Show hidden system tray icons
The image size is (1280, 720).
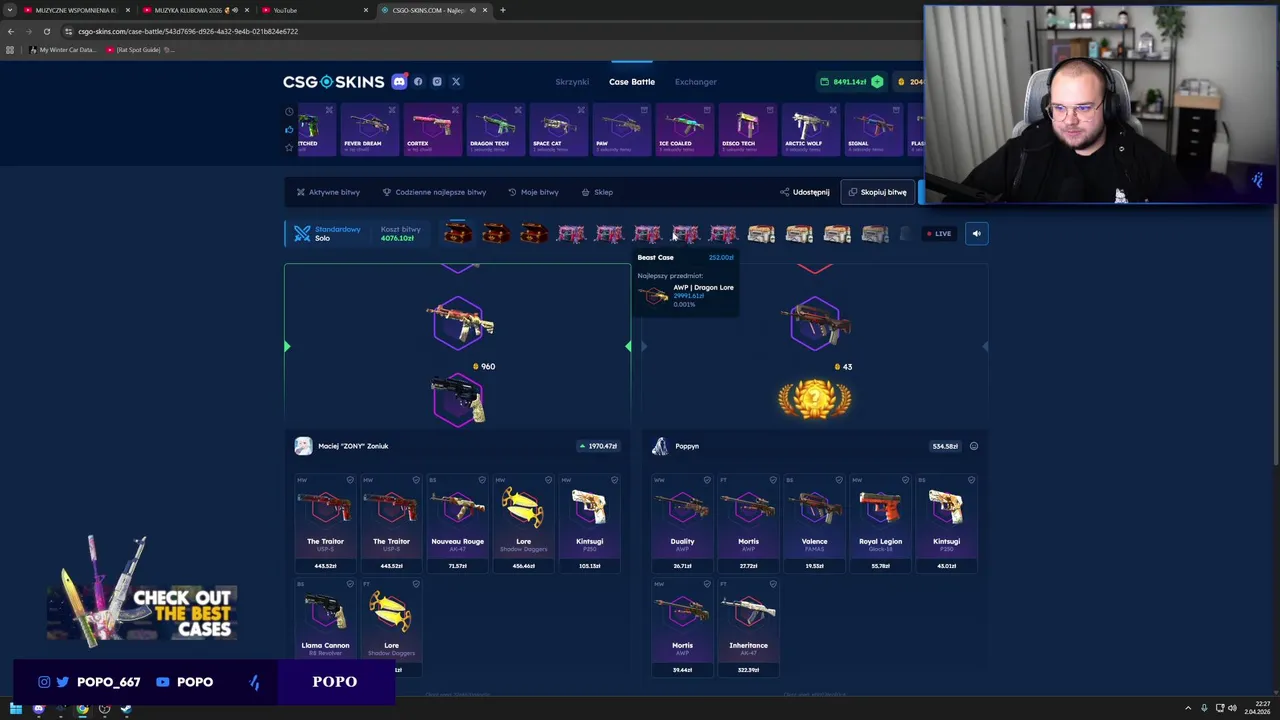[1190, 709]
